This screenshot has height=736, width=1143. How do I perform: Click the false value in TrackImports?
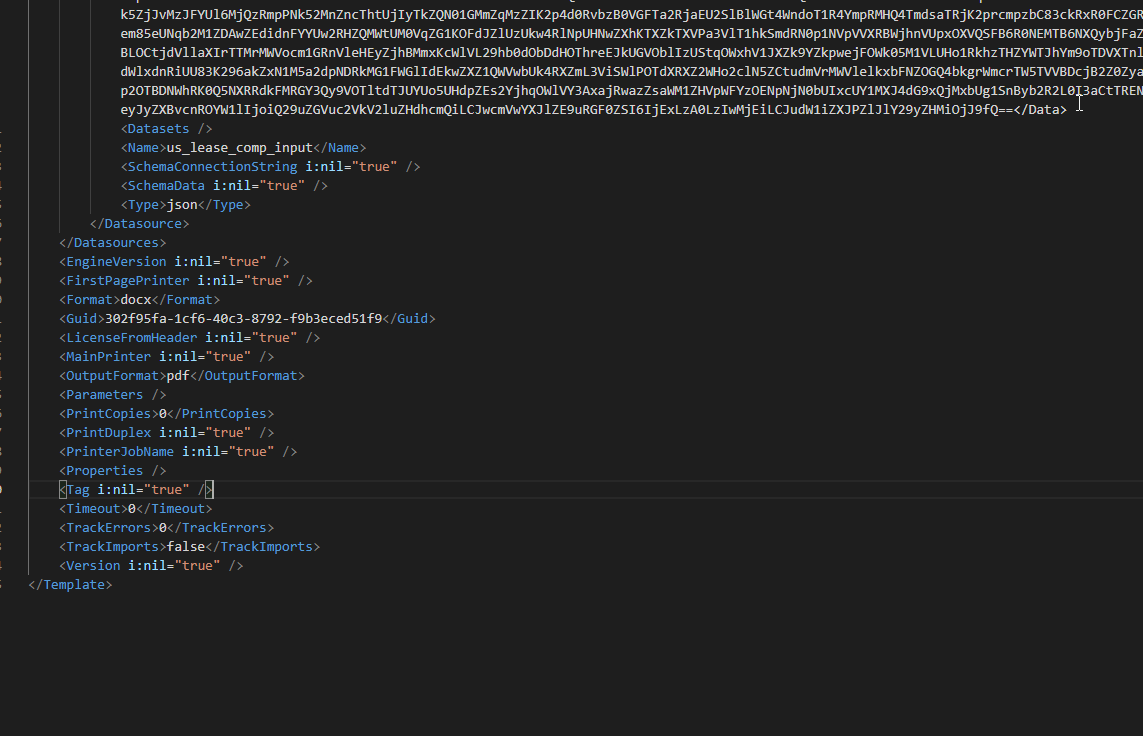[186, 545]
